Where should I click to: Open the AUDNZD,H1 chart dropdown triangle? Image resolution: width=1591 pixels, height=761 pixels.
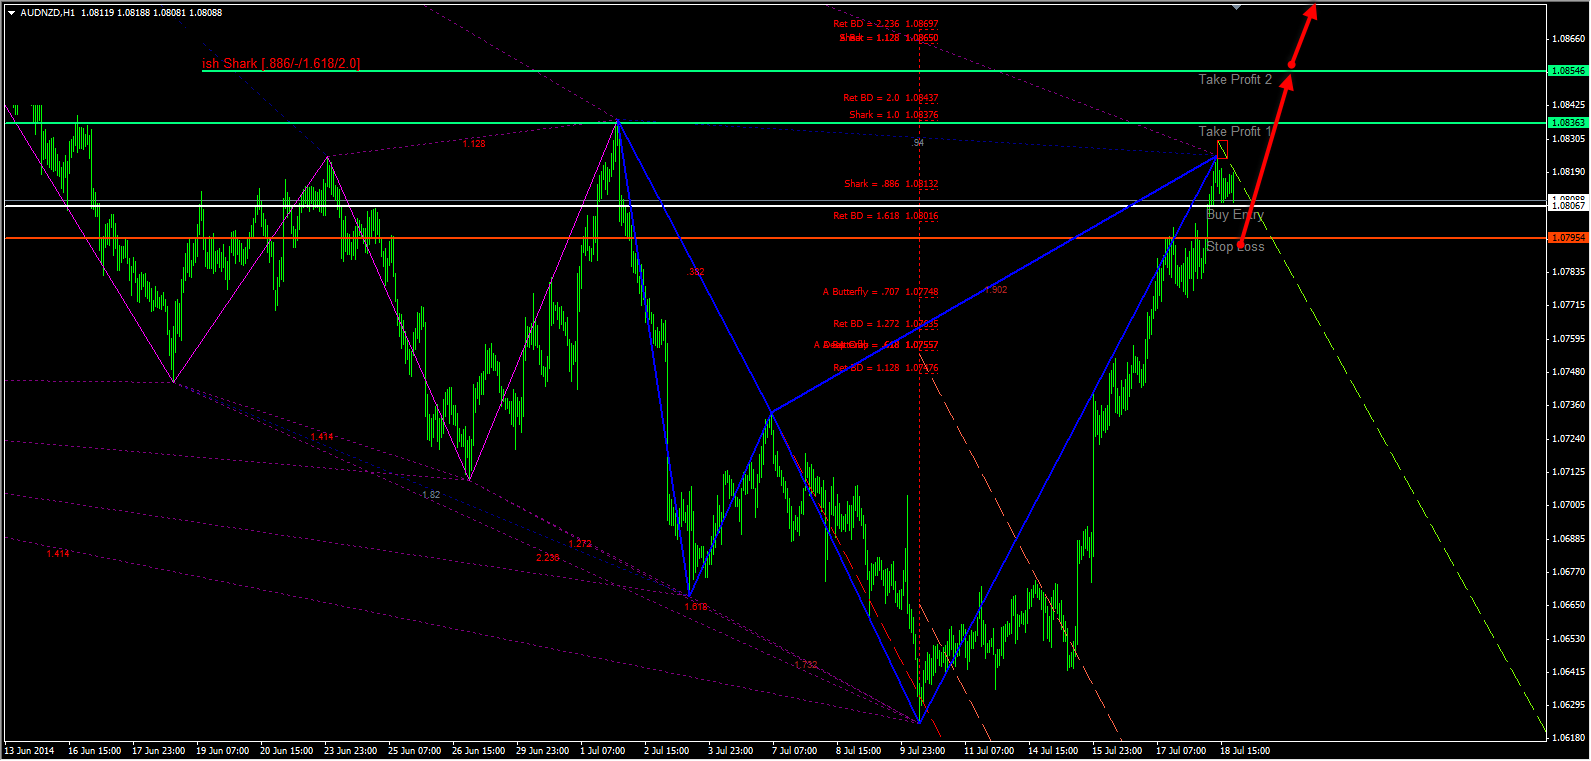pyautogui.click(x=11, y=13)
